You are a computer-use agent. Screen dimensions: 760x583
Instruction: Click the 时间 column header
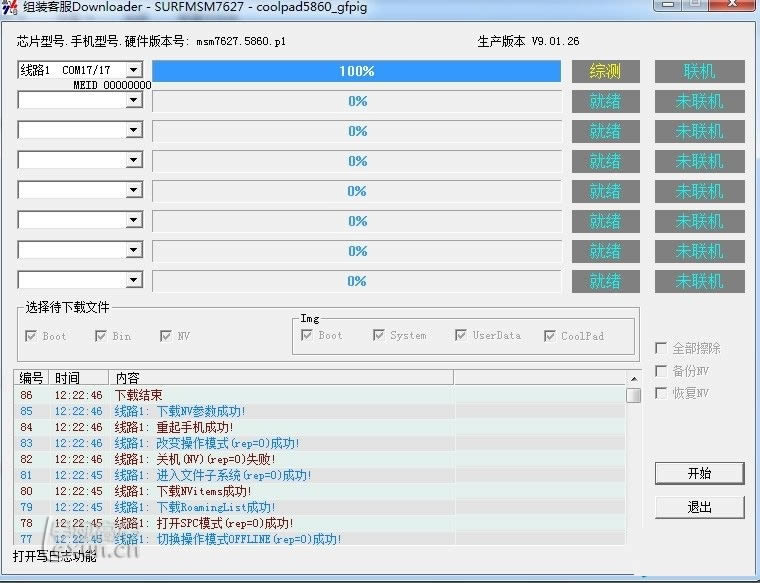pyautogui.click(x=78, y=378)
